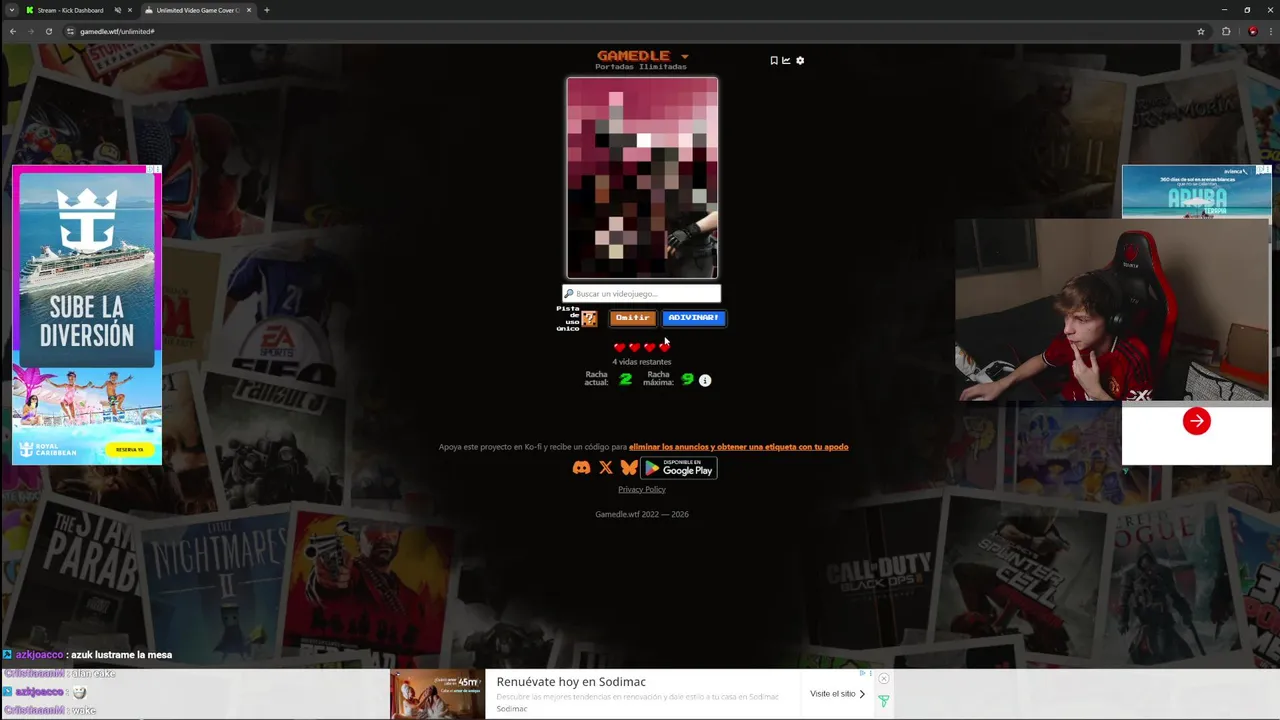Click the 'Racha actual' label
The image size is (1280, 720).
point(597,378)
